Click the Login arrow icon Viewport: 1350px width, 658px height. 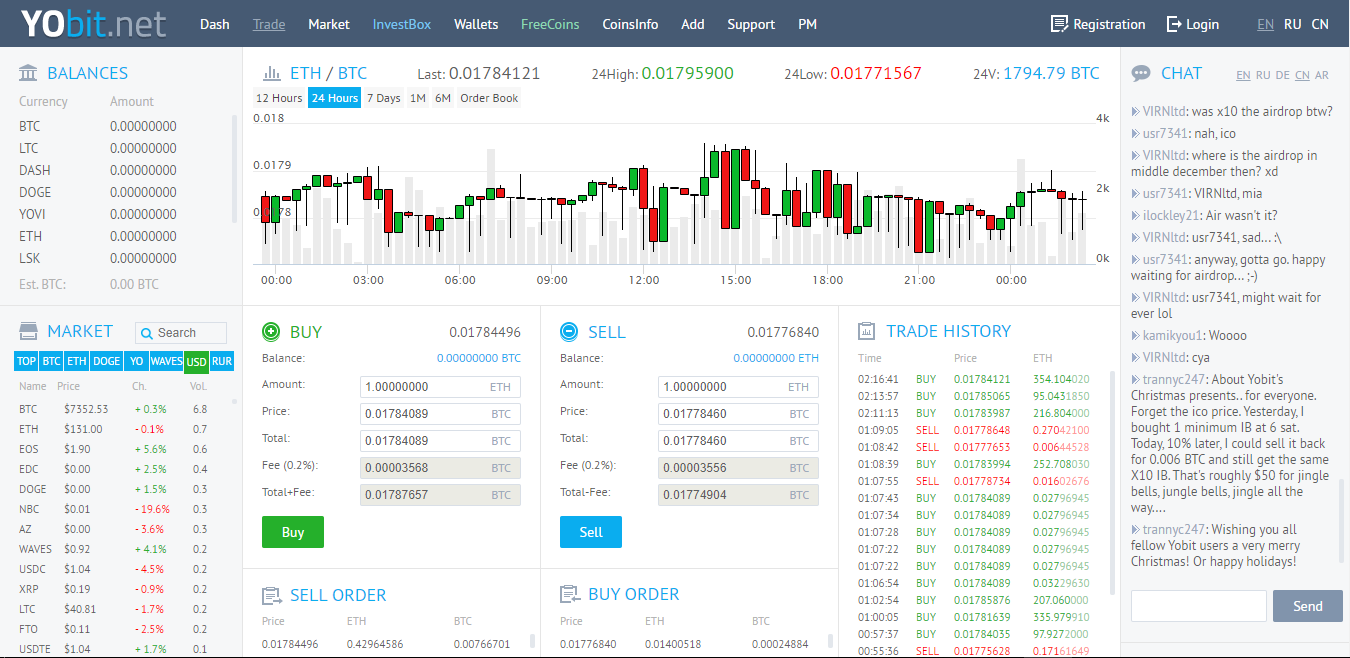click(1174, 24)
